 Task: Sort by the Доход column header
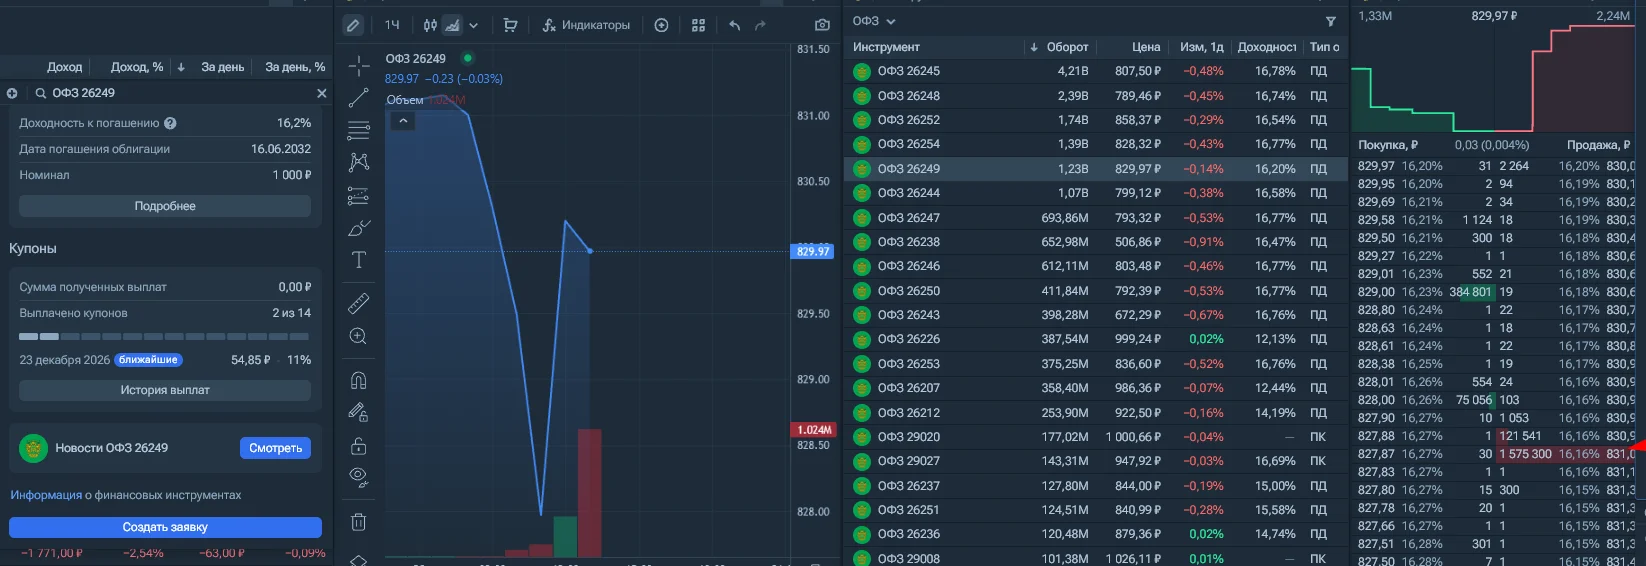[64, 67]
